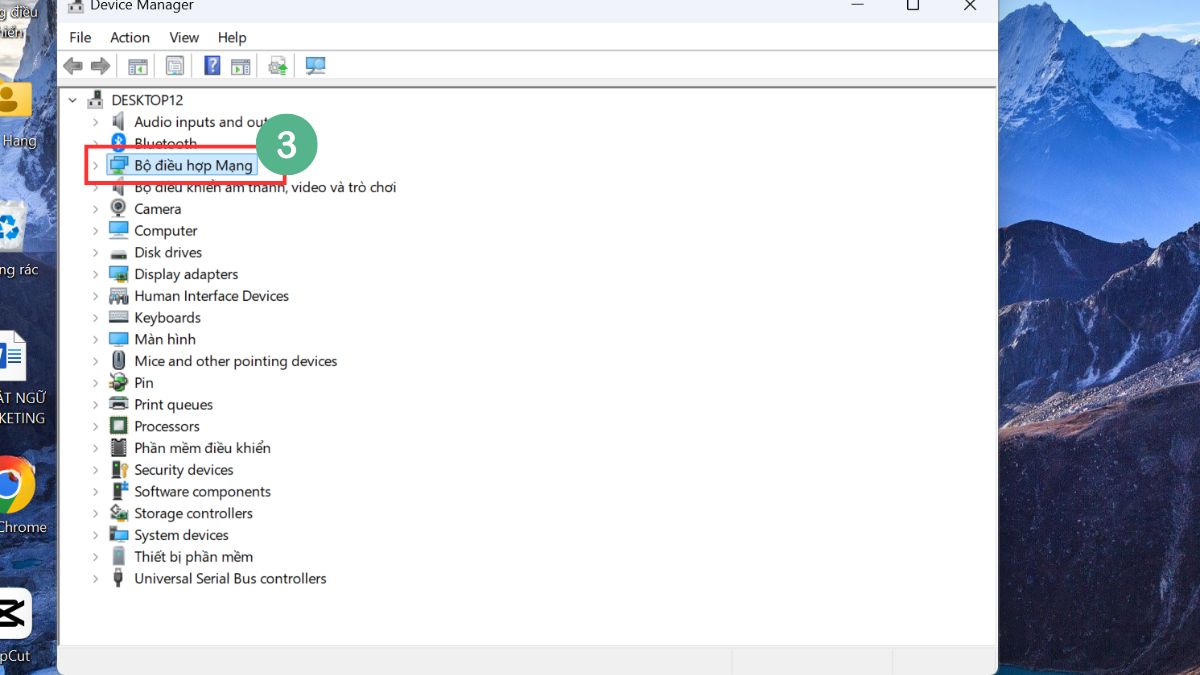Expand the Storage controllers category
1200x675 pixels.
tap(96, 513)
